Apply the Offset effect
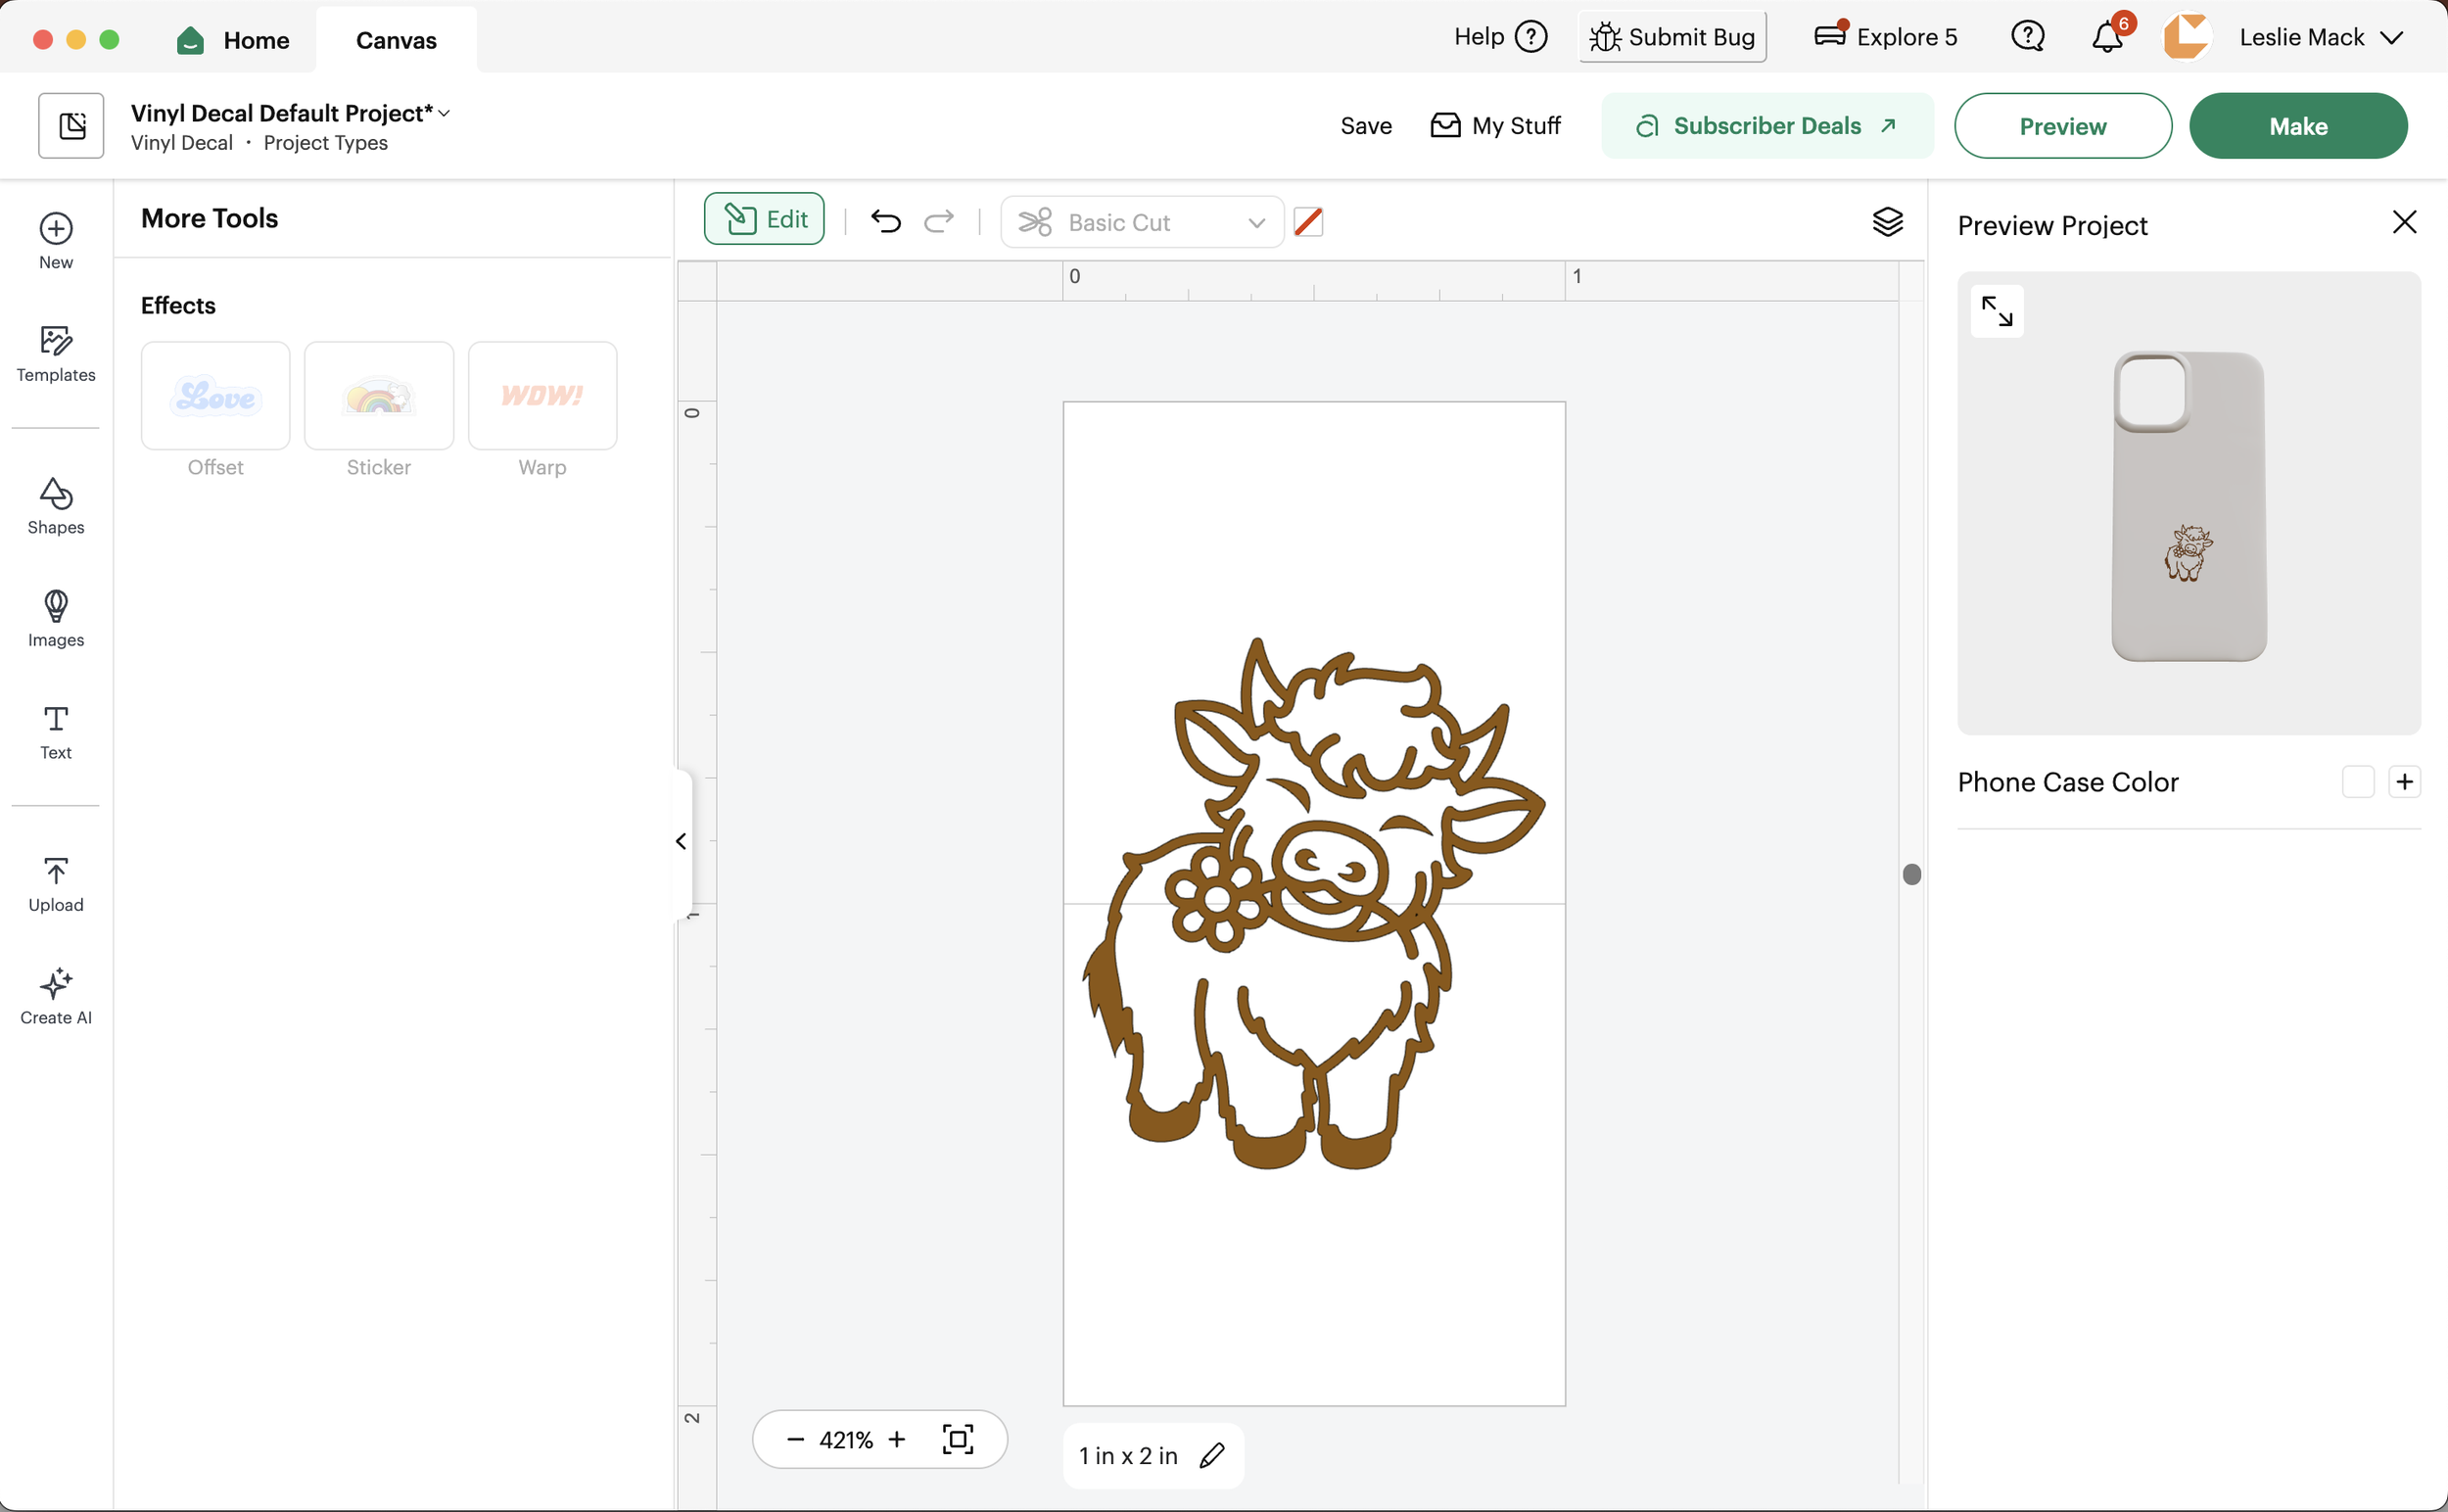This screenshot has height=1512, width=2448. pyautogui.click(x=214, y=395)
